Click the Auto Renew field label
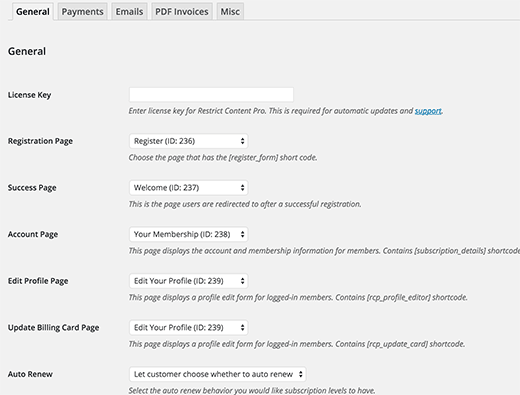520x395 pixels. [30, 374]
